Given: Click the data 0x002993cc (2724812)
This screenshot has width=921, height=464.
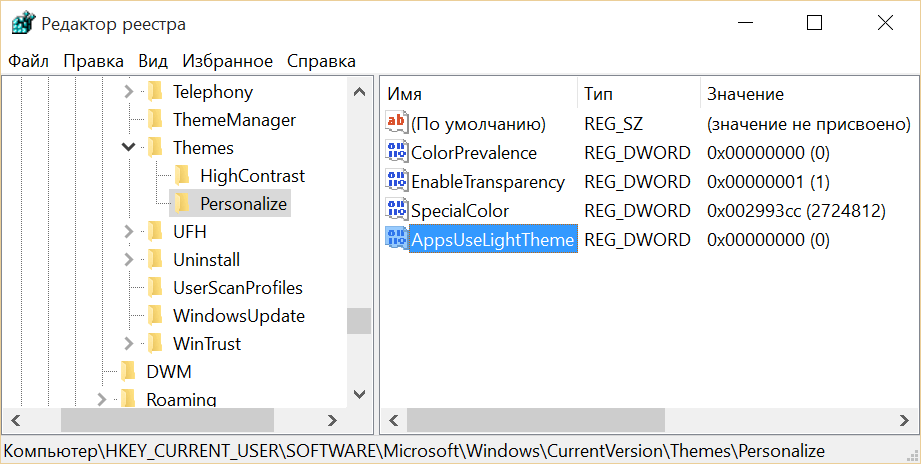Looking at the screenshot, I should pyautogui.click(x=796, y=210).
